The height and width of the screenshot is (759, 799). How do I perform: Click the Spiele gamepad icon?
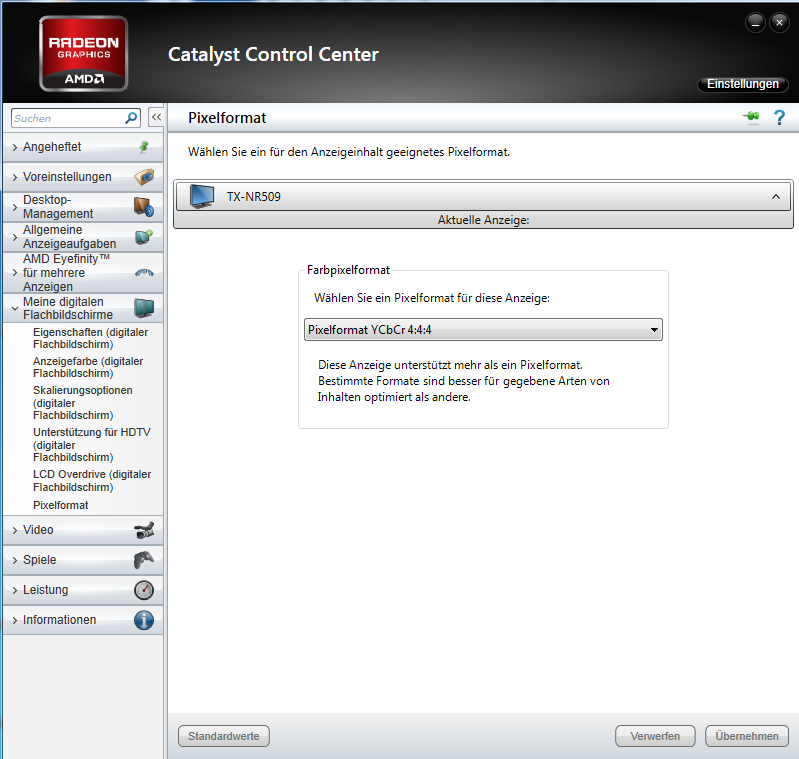144,560
